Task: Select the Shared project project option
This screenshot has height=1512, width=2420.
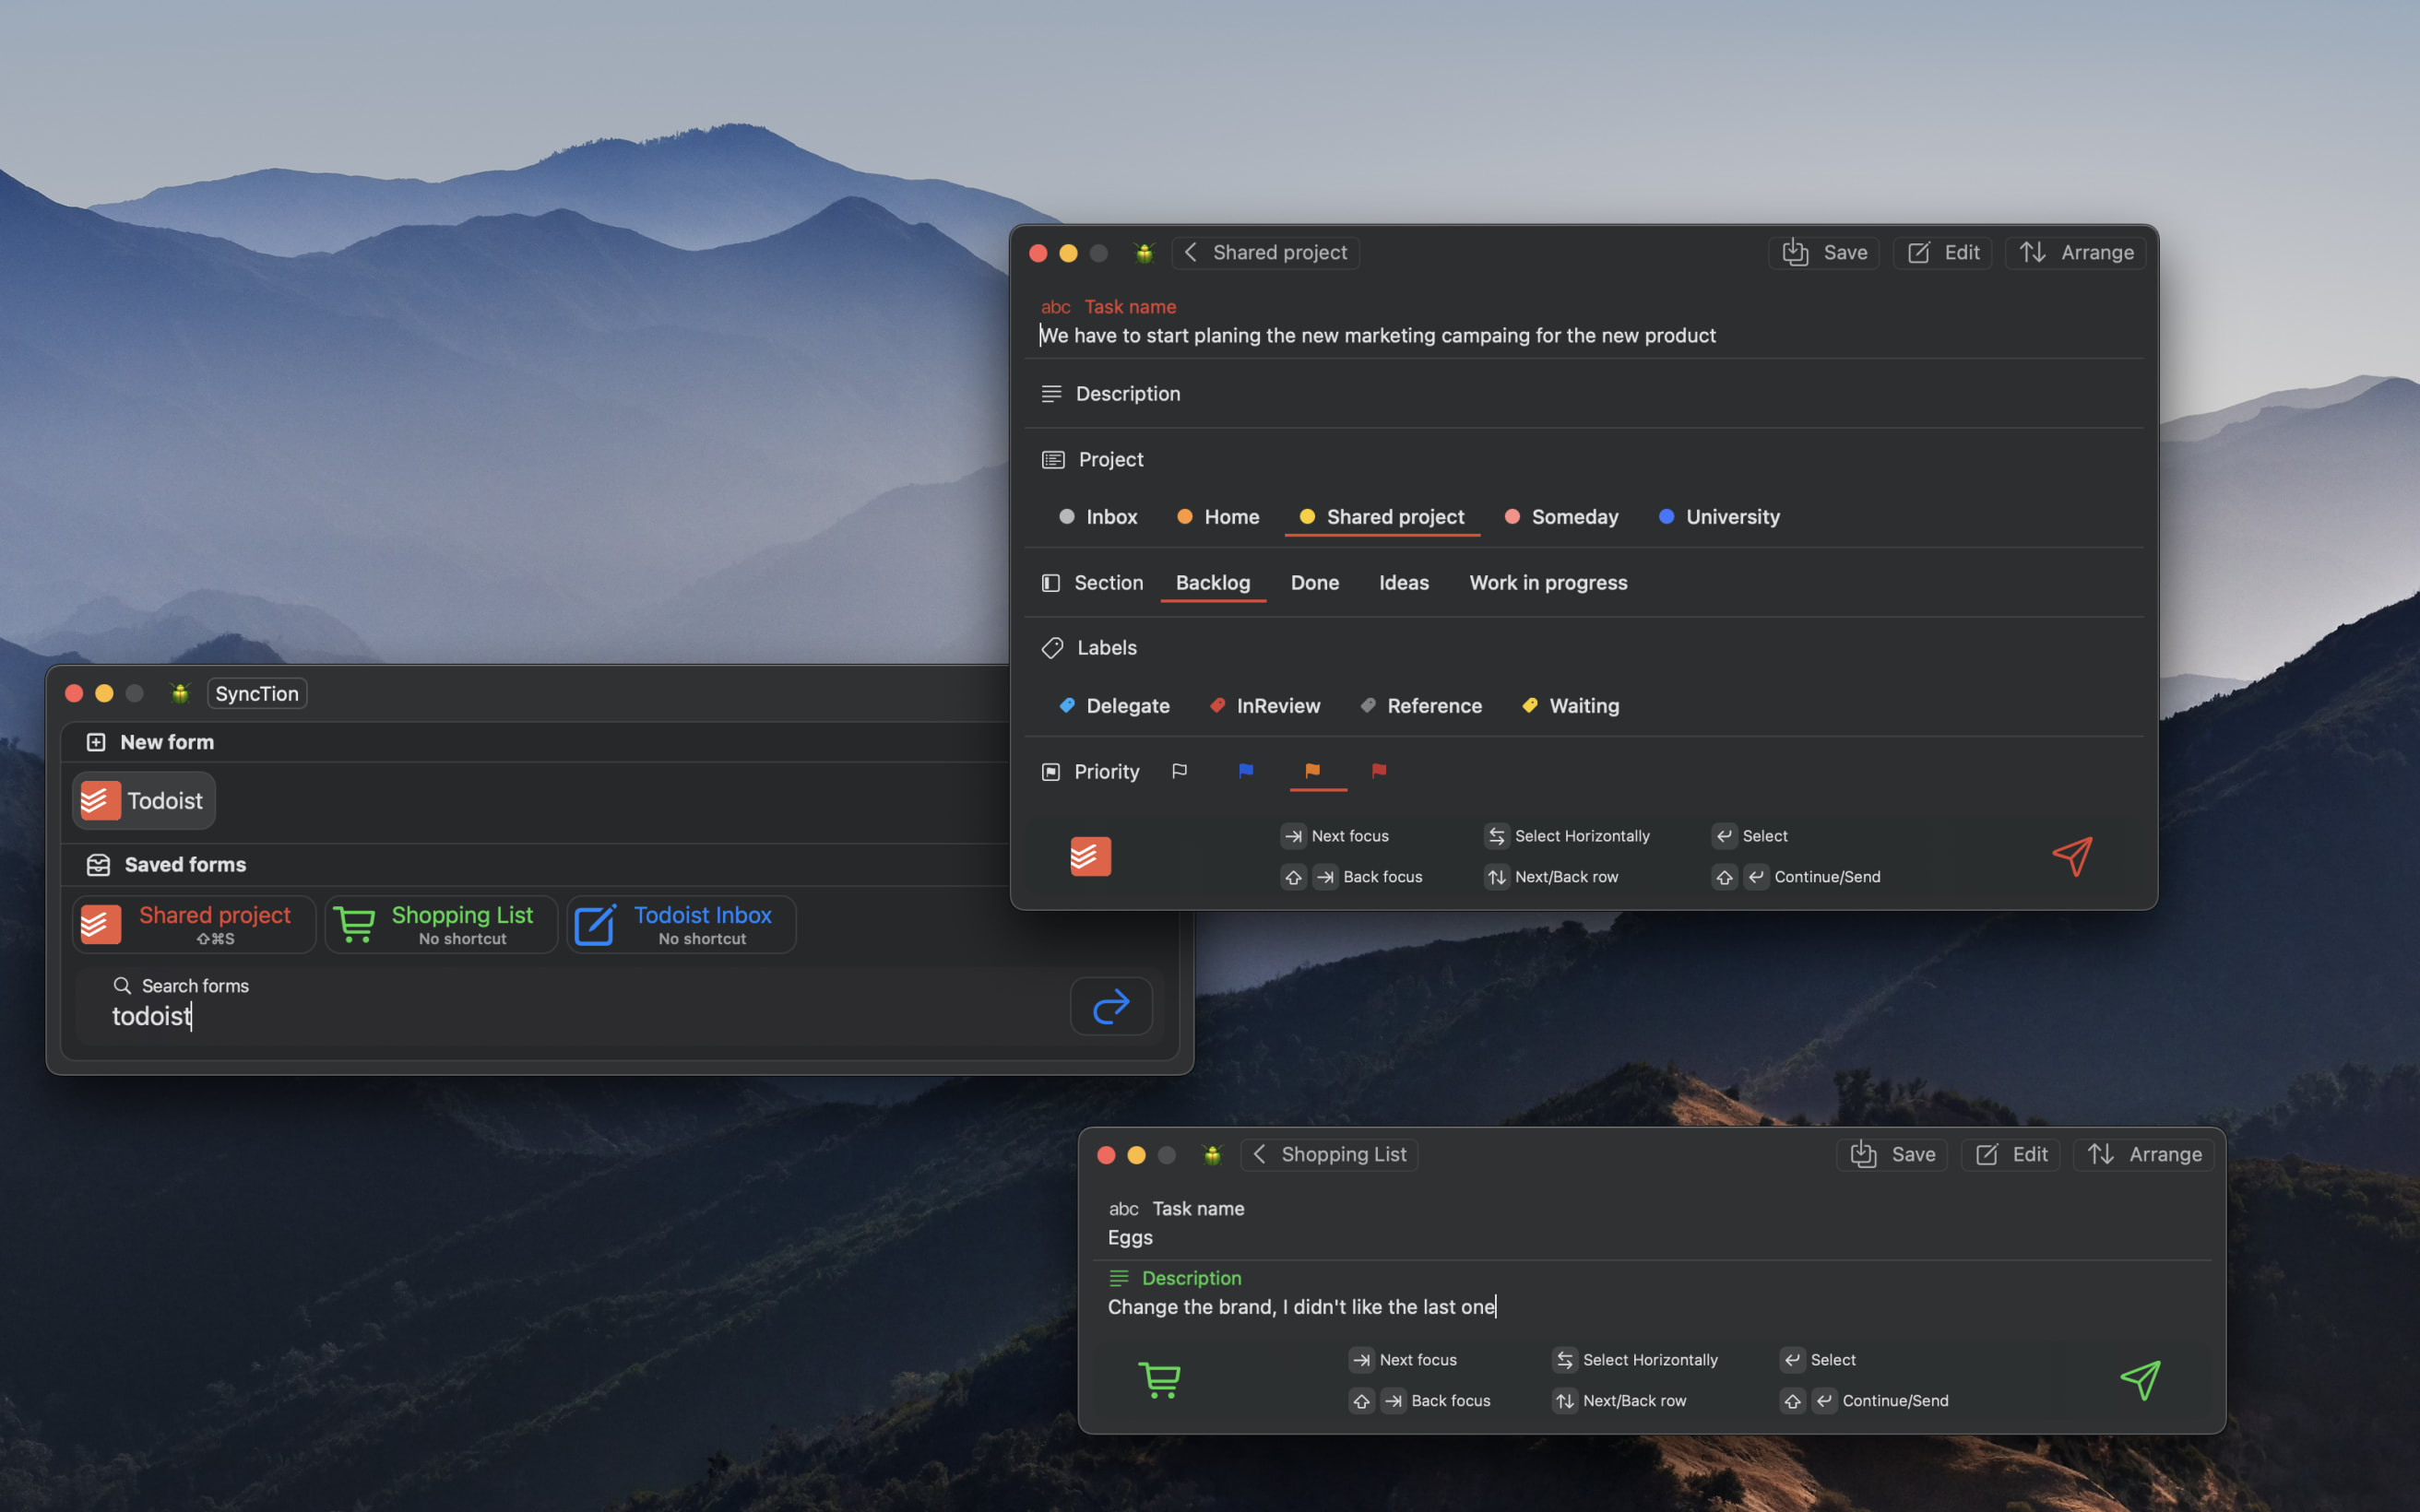Action: (1394, 515)
